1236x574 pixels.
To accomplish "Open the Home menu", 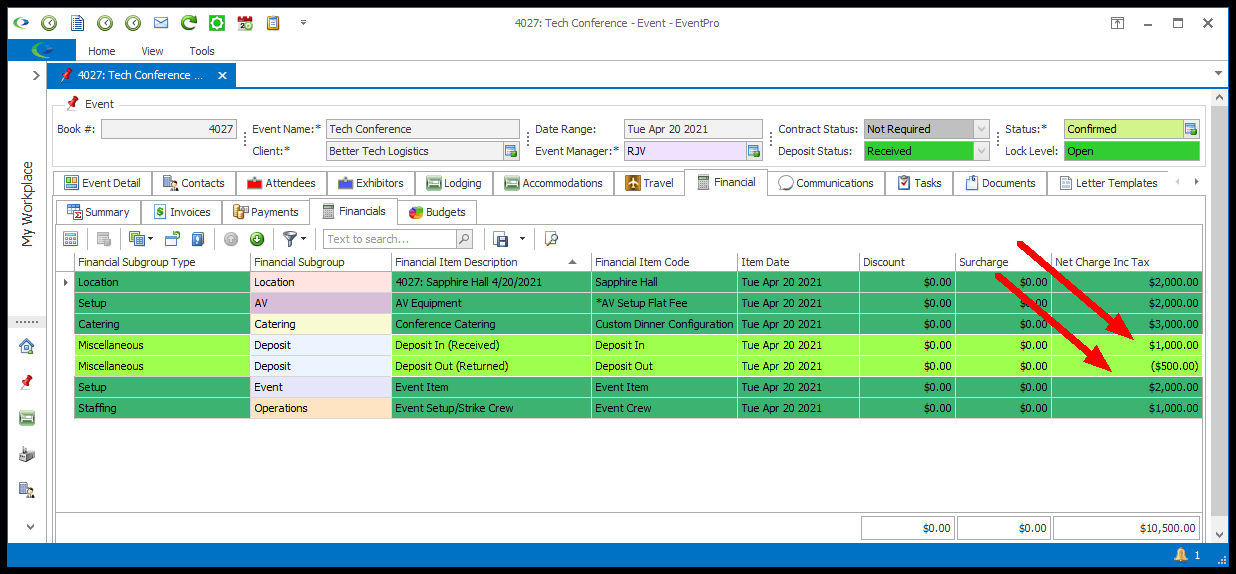I will (x=101, y=51).
